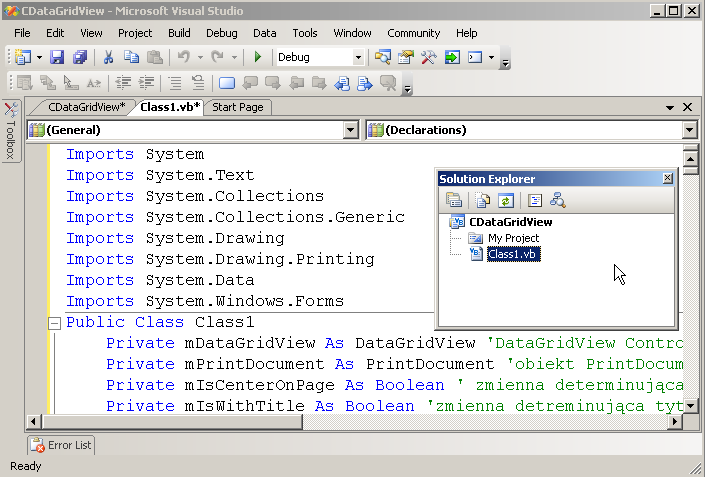The height and width of the screenshot is (477, 705).
Task: Select the CDataGridView project node
Action: click(x=510, y=222)
